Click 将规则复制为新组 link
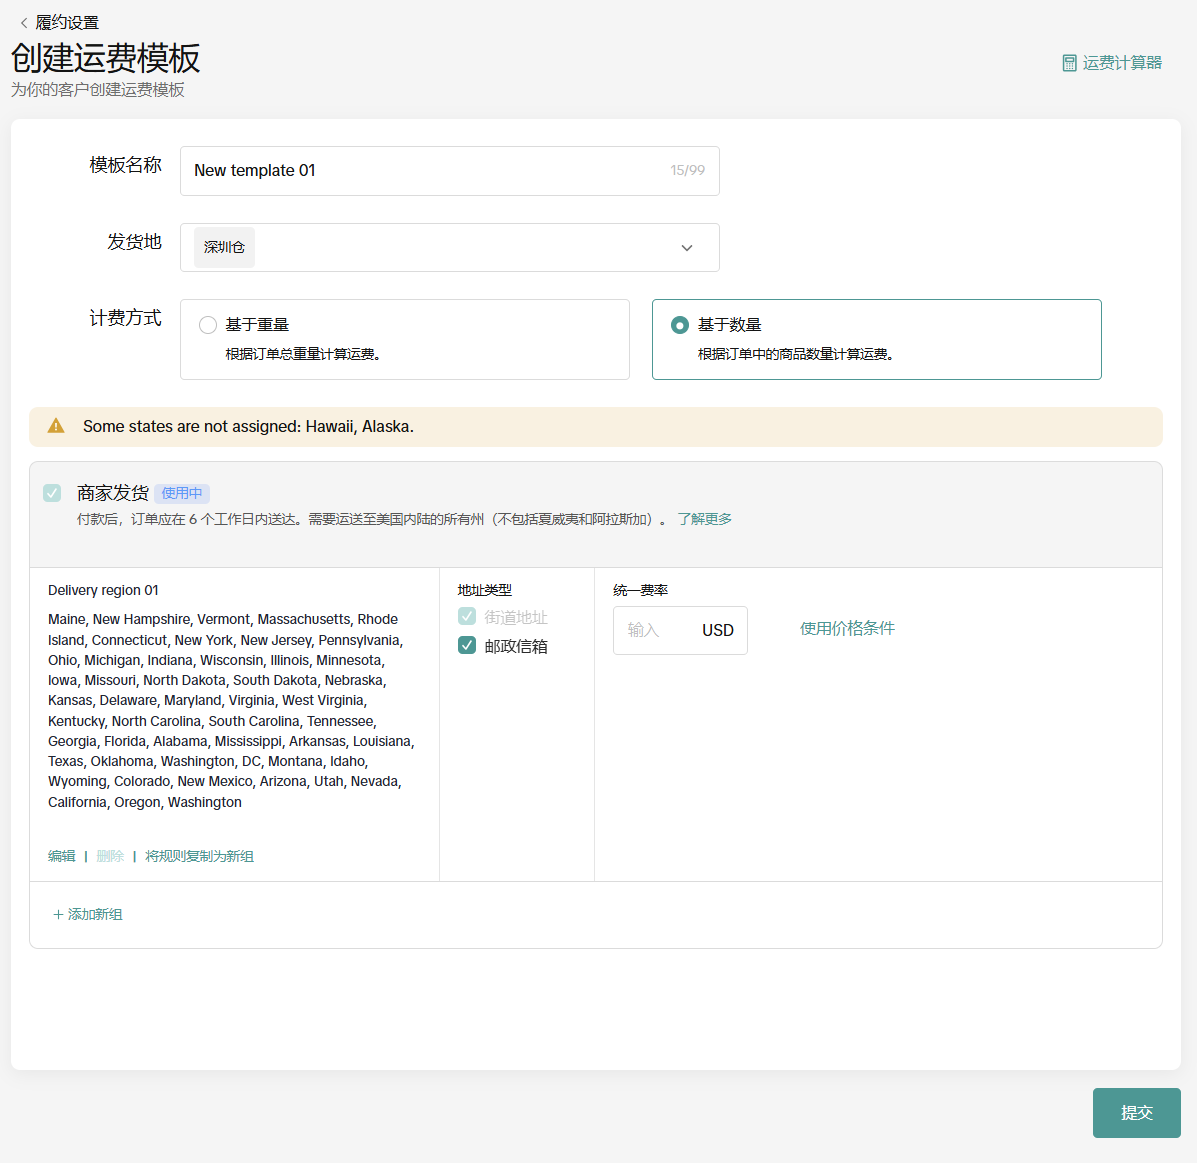This screenshot has width=1197, height=1163. point(199,856)
